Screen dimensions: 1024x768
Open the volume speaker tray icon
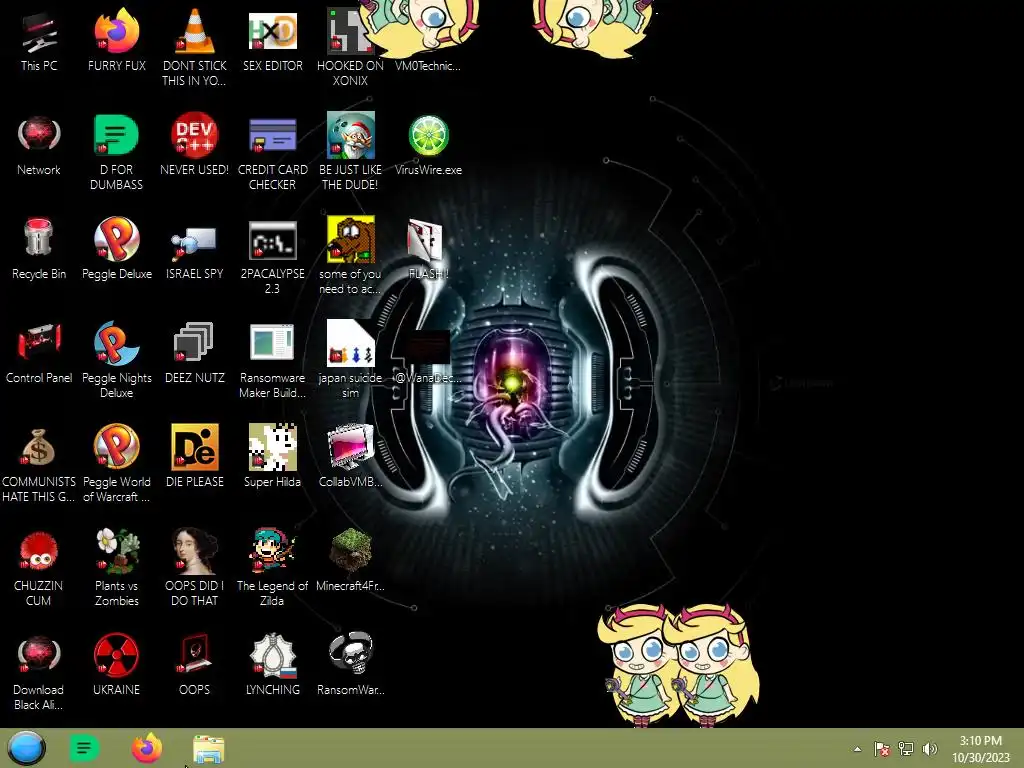coord(929,749)
